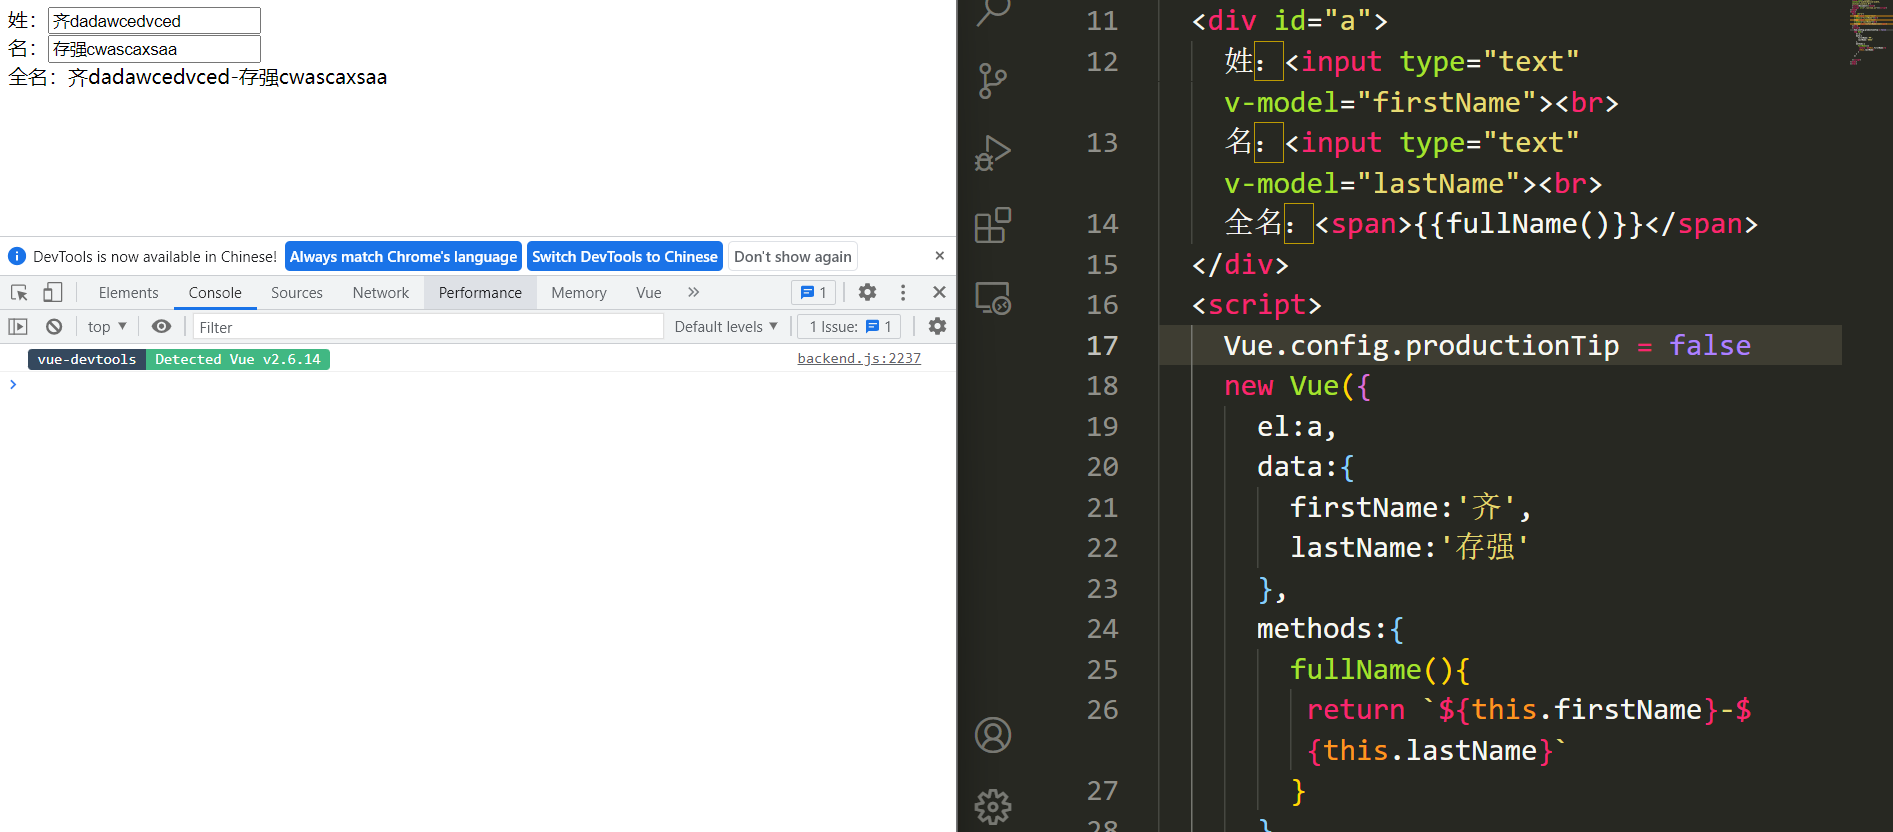Switch to the Elements tab

click(128, 292)
